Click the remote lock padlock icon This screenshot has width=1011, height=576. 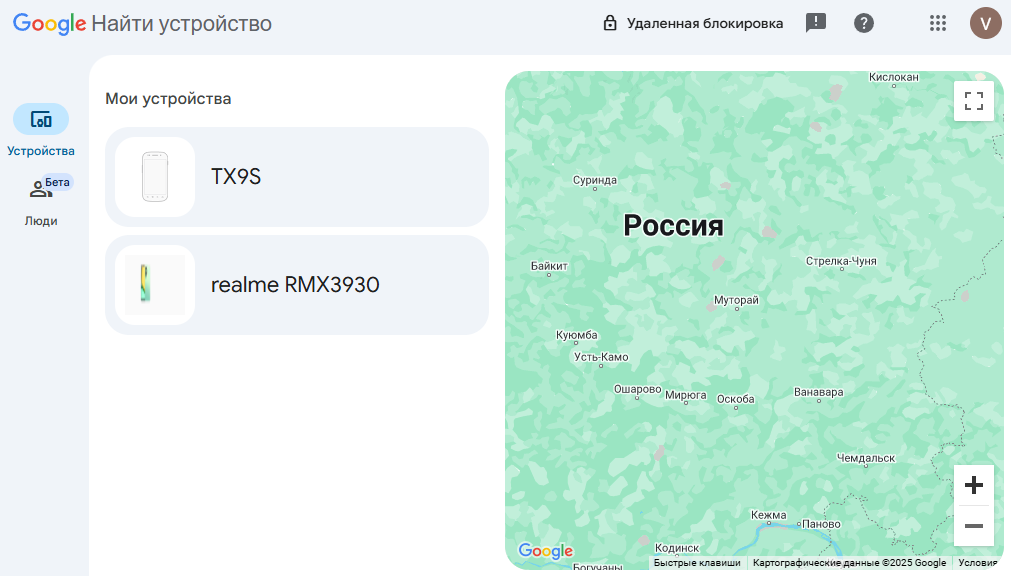(x=609, y=23)
